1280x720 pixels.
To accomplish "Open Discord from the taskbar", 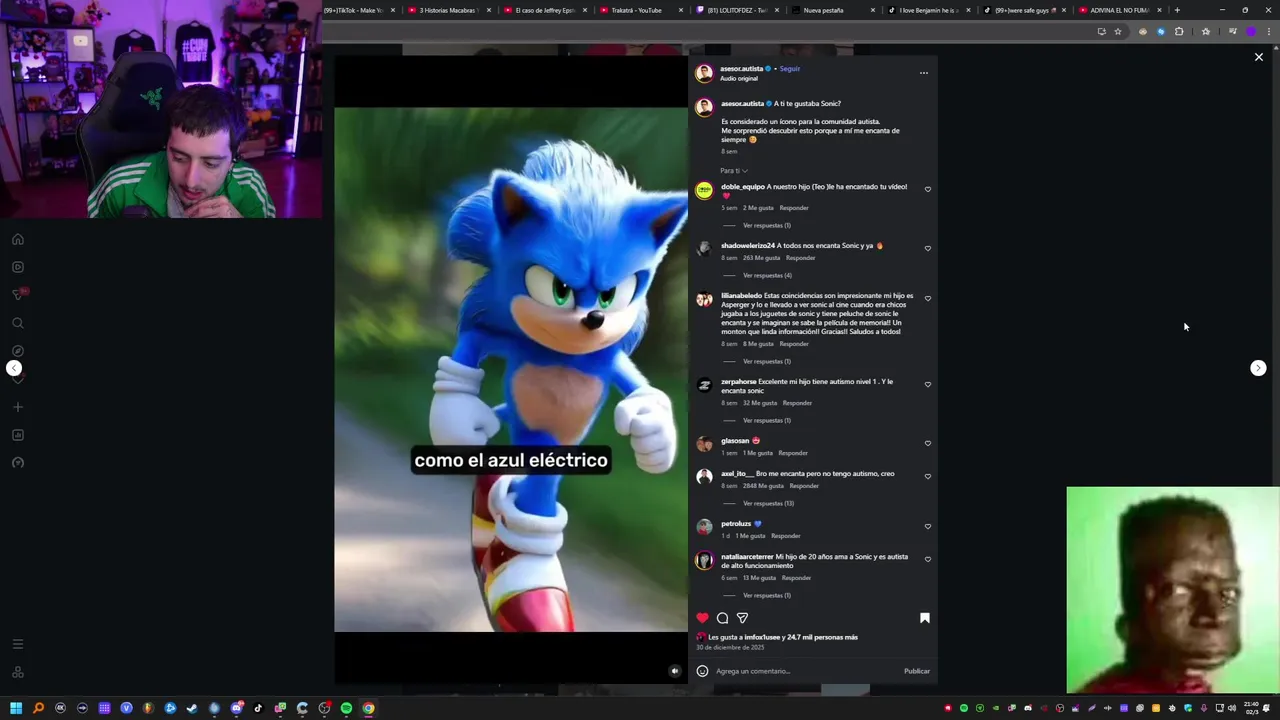I will click(236, 708).
